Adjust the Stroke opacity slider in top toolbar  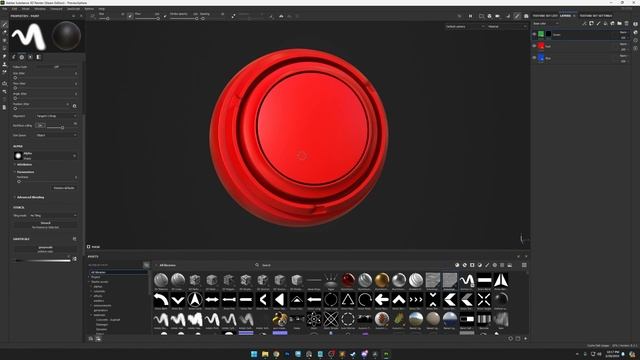(184, 18)
